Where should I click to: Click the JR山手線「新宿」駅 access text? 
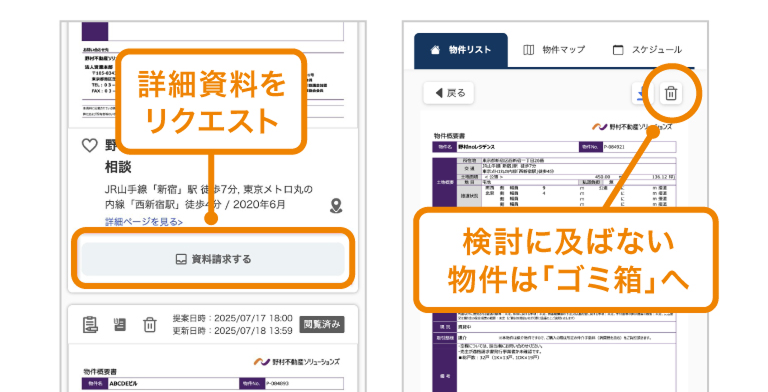pos(208,196)
